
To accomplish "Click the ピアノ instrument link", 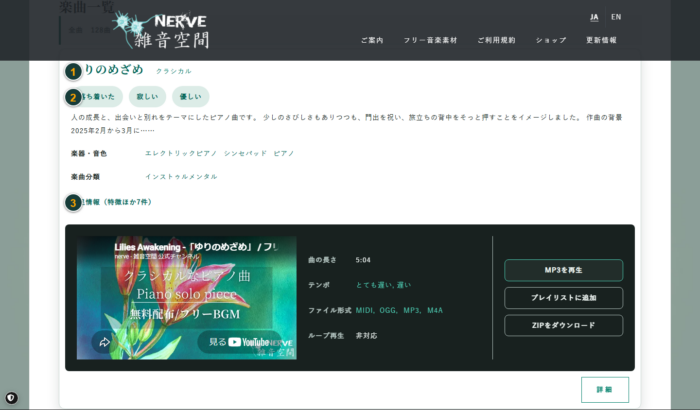I will click(x=284, y=153).
